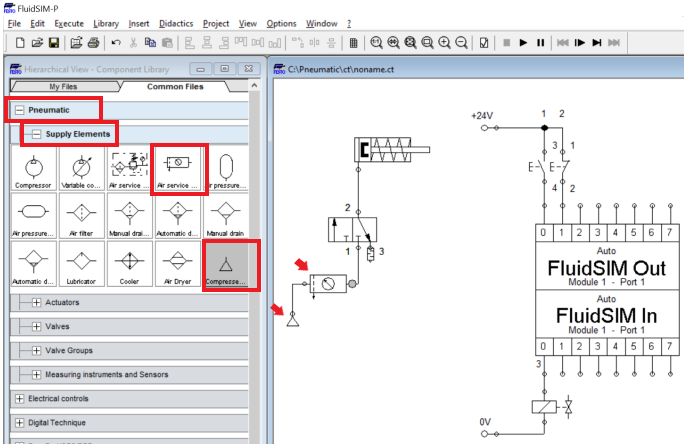Select the Compressor component
Viewport: 684px width, 444px height.
coord(34,169)
